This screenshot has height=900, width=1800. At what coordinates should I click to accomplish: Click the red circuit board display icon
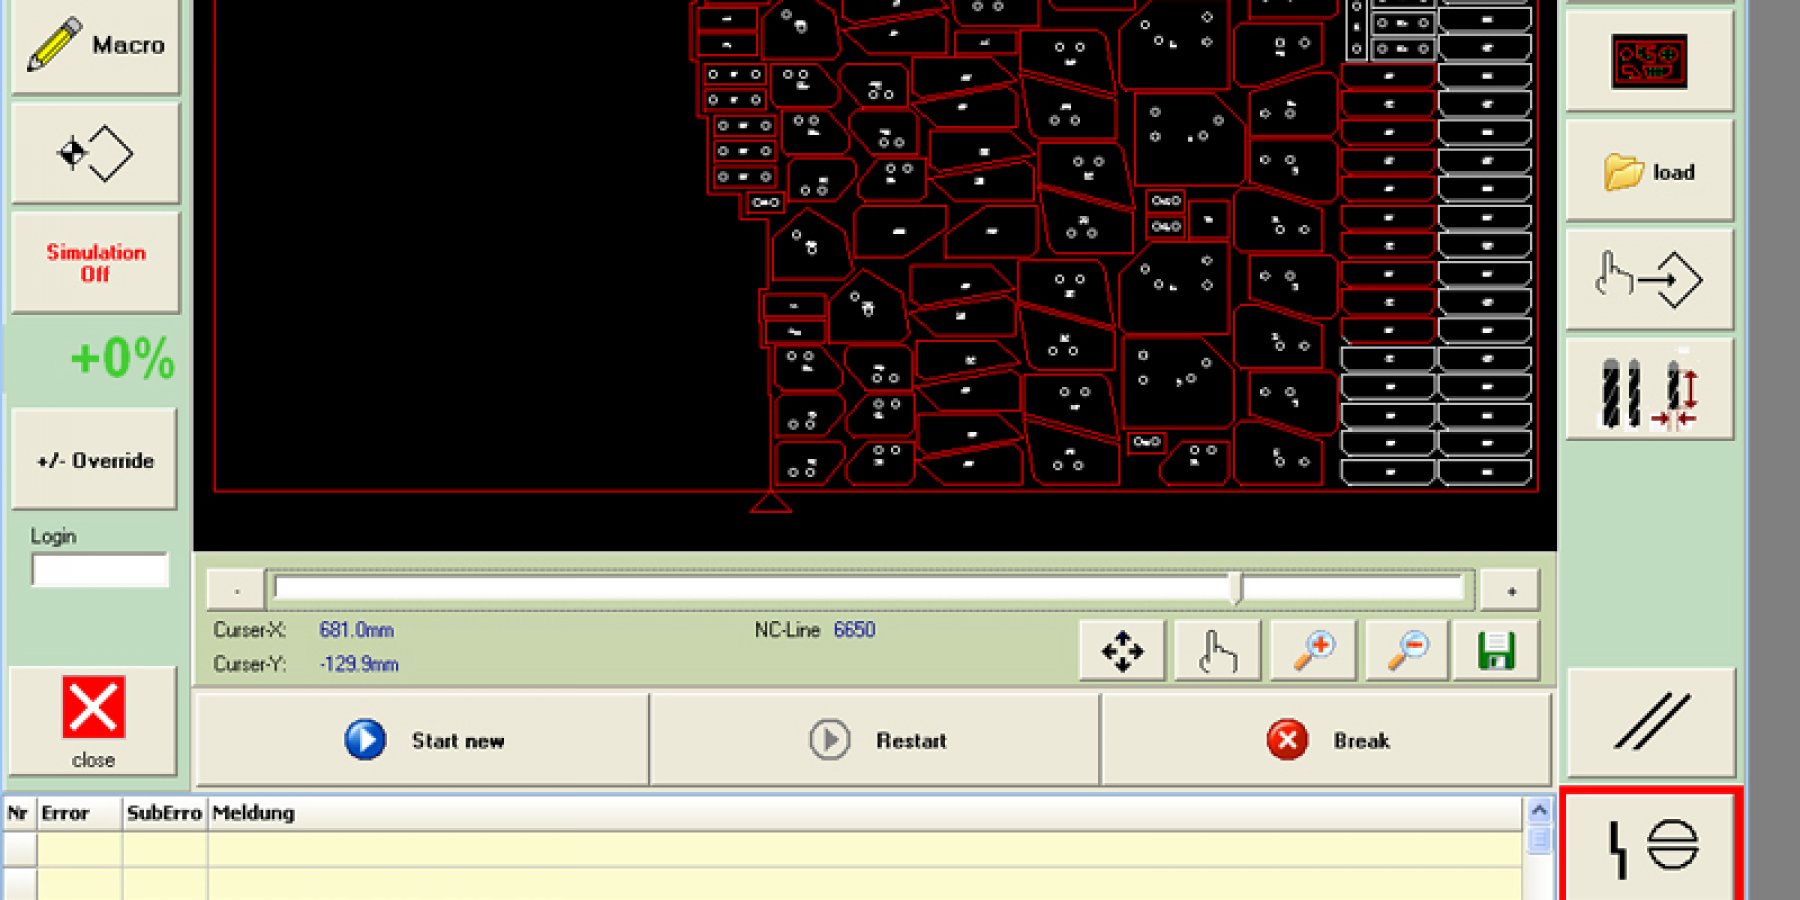coord(1649,62)
